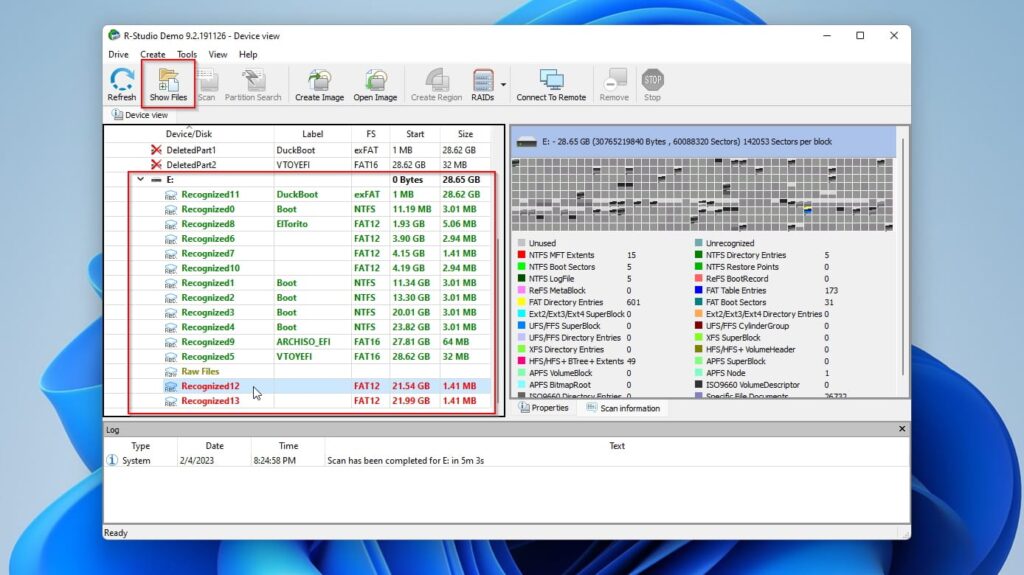Click the Label column header
Image resolution: width=1024 pixels, height=575 pixels.
click(x=312, y=134)
